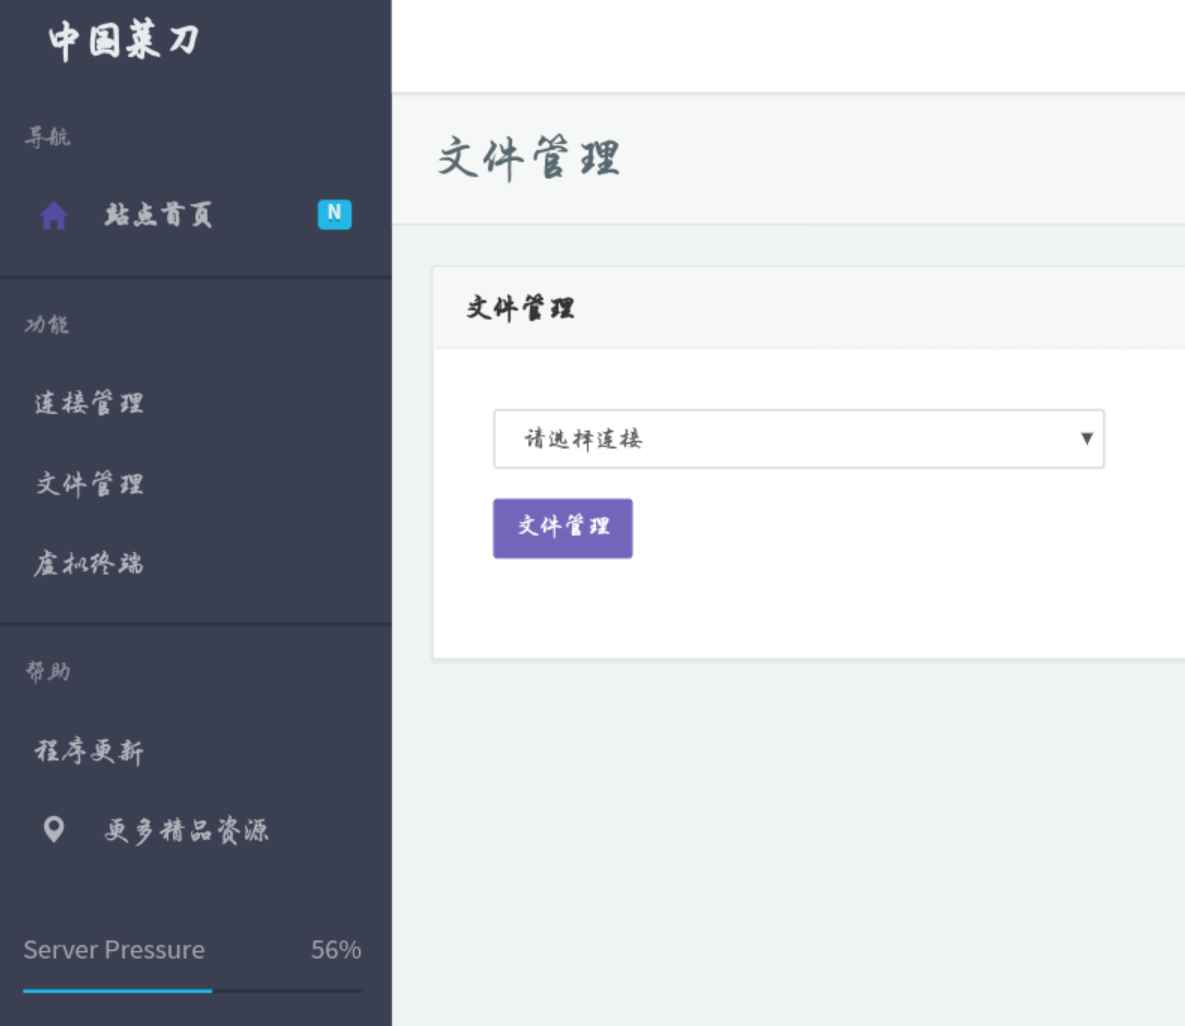Click the dropdown arrow on the connection selector
The image size is (1185, 1026).
(1086, 439)
